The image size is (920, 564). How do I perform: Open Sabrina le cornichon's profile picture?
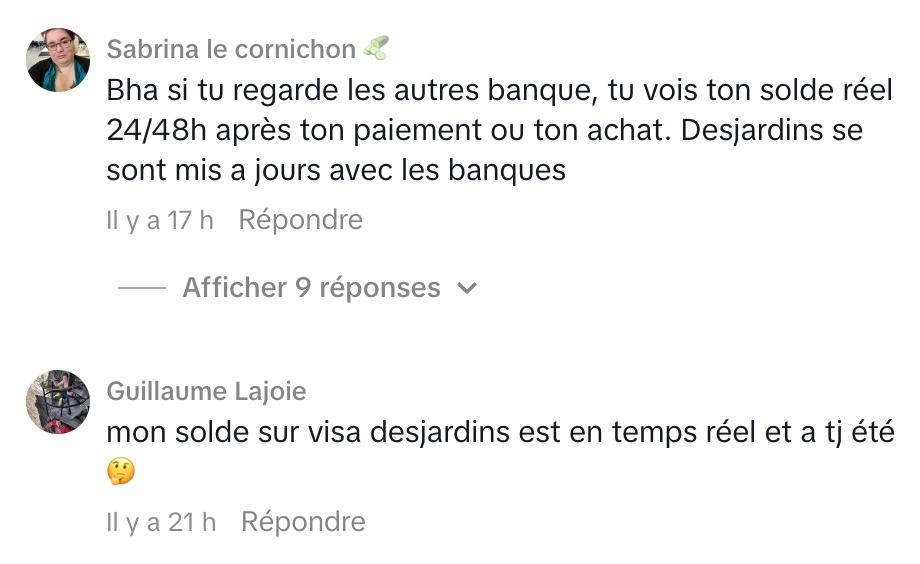click(x=58, y=60)
